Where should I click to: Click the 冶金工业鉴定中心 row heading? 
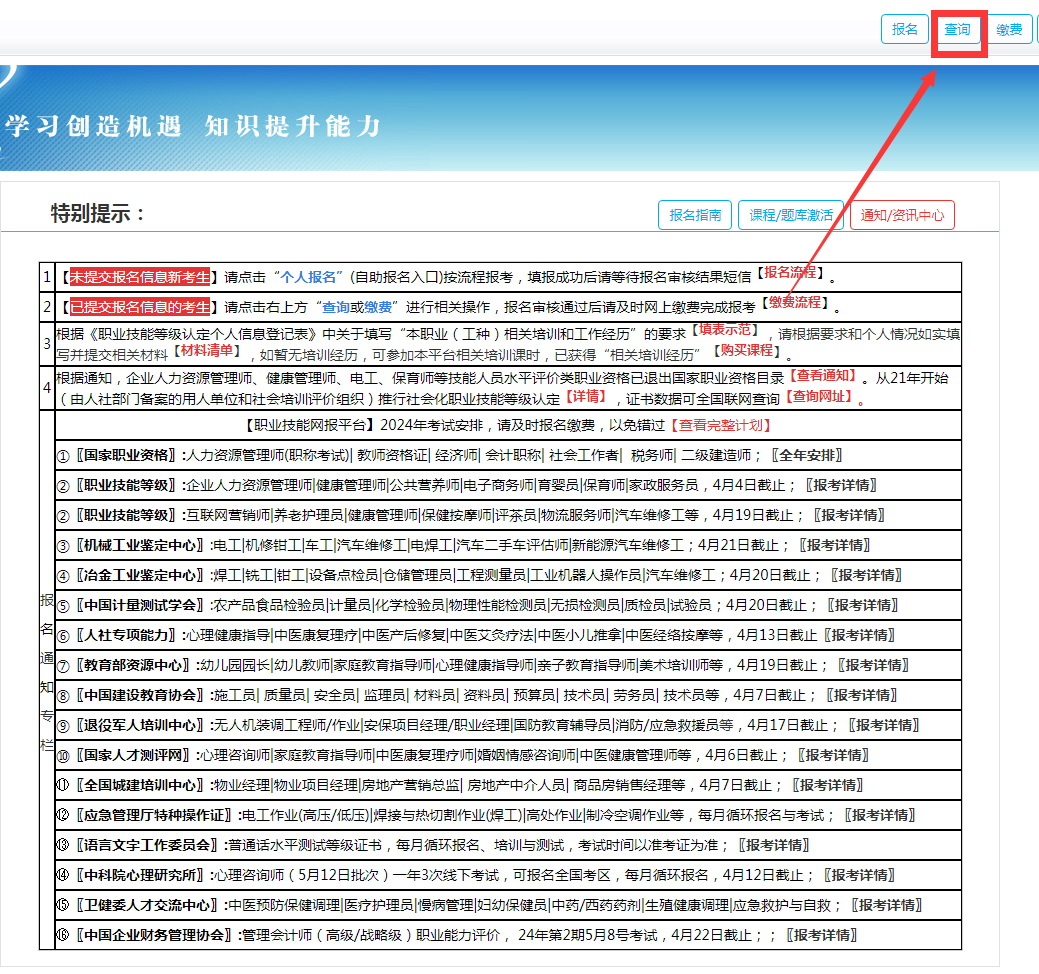[x=140, y=575]
